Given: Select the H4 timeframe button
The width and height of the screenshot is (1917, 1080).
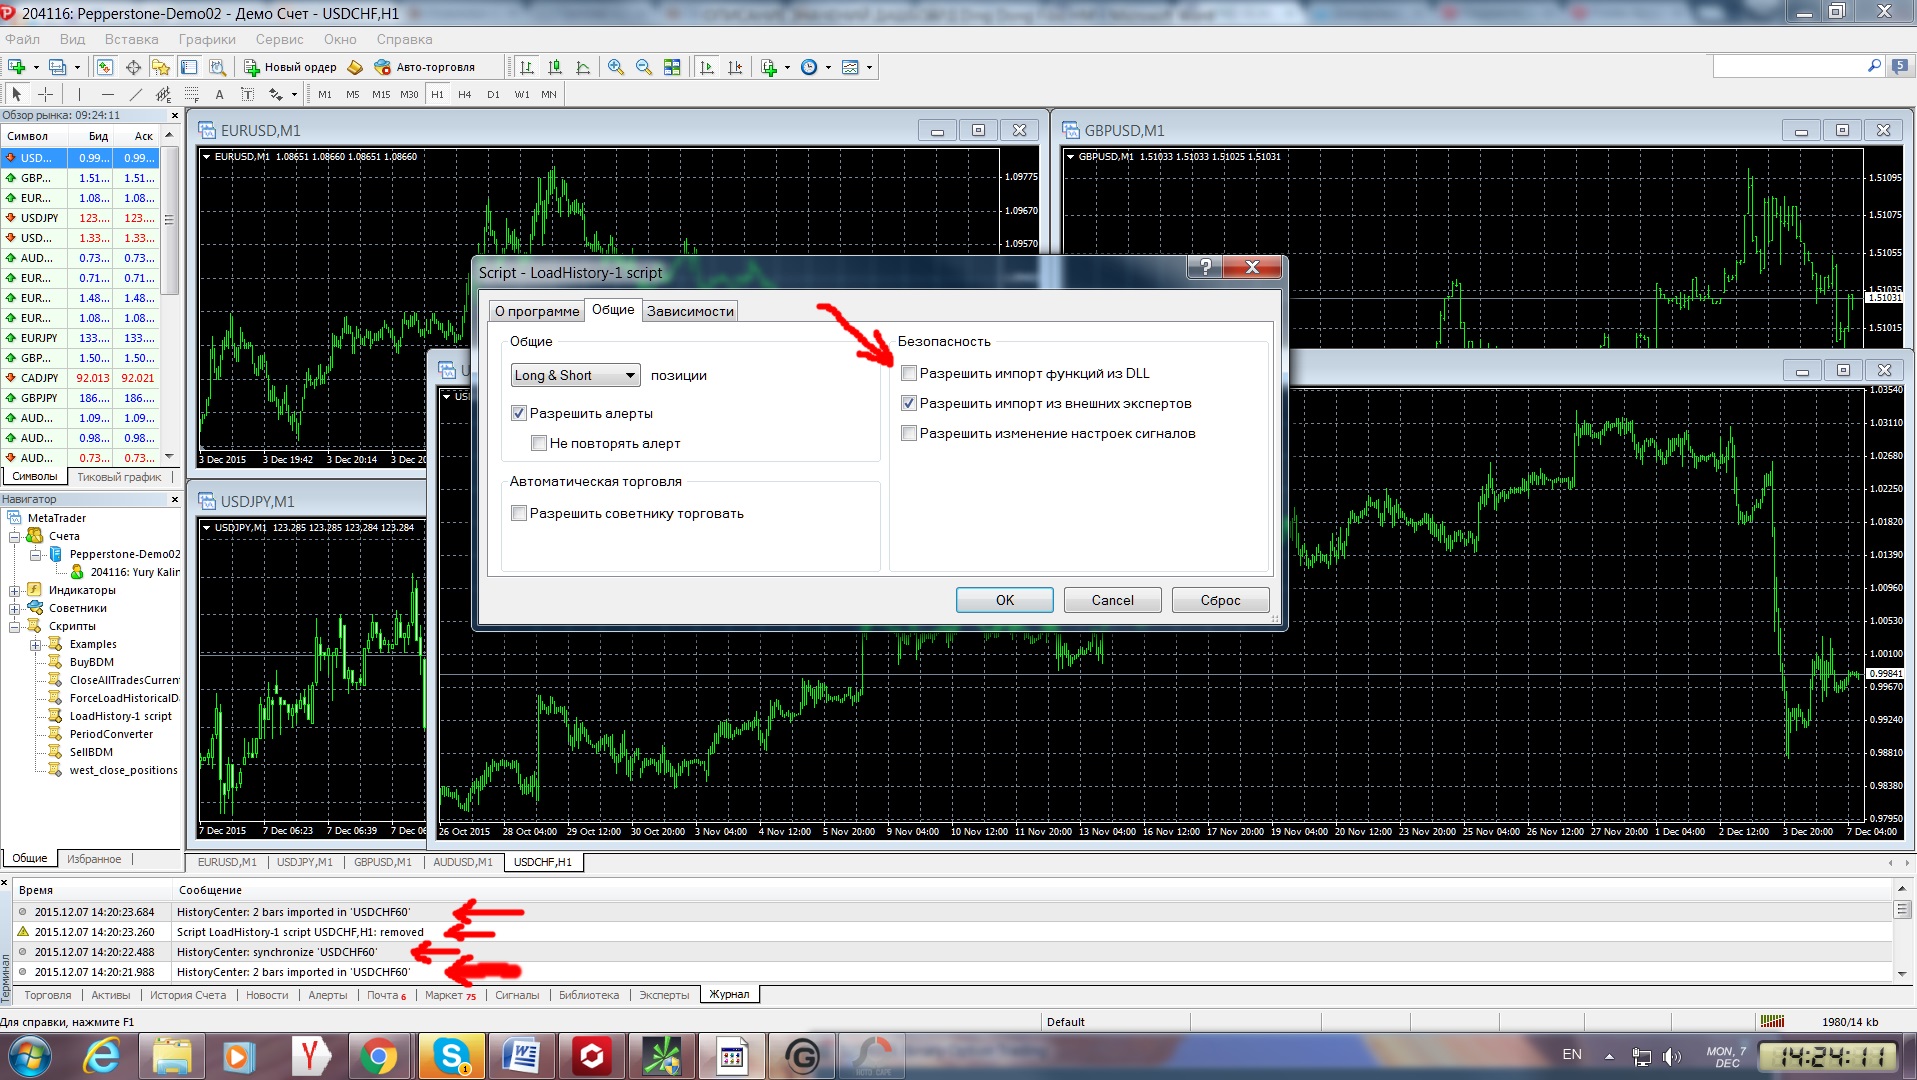Looking at the screenshot, I should [465, 94].
